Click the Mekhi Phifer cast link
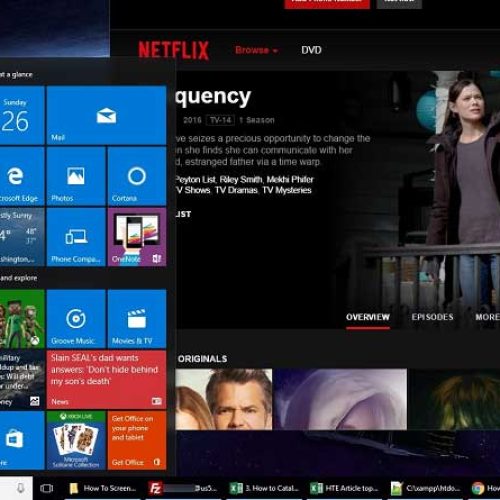This screenshot has height=500, width=500. click(x=290, y=180)
